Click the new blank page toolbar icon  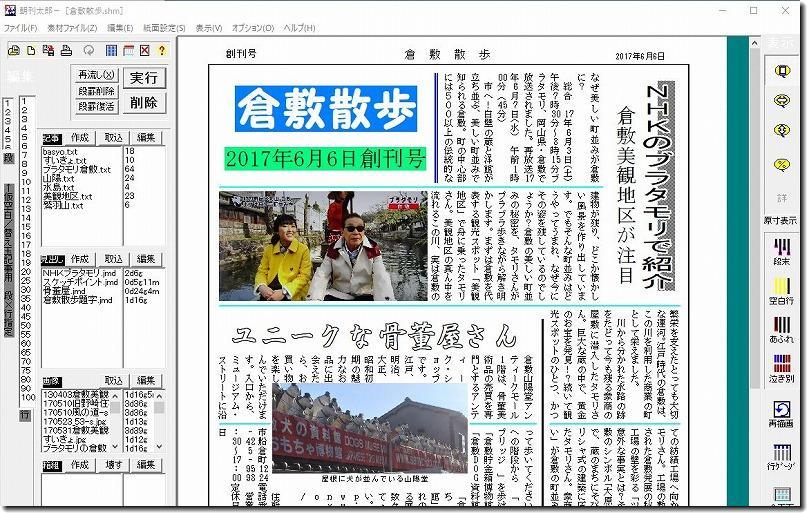31,50
